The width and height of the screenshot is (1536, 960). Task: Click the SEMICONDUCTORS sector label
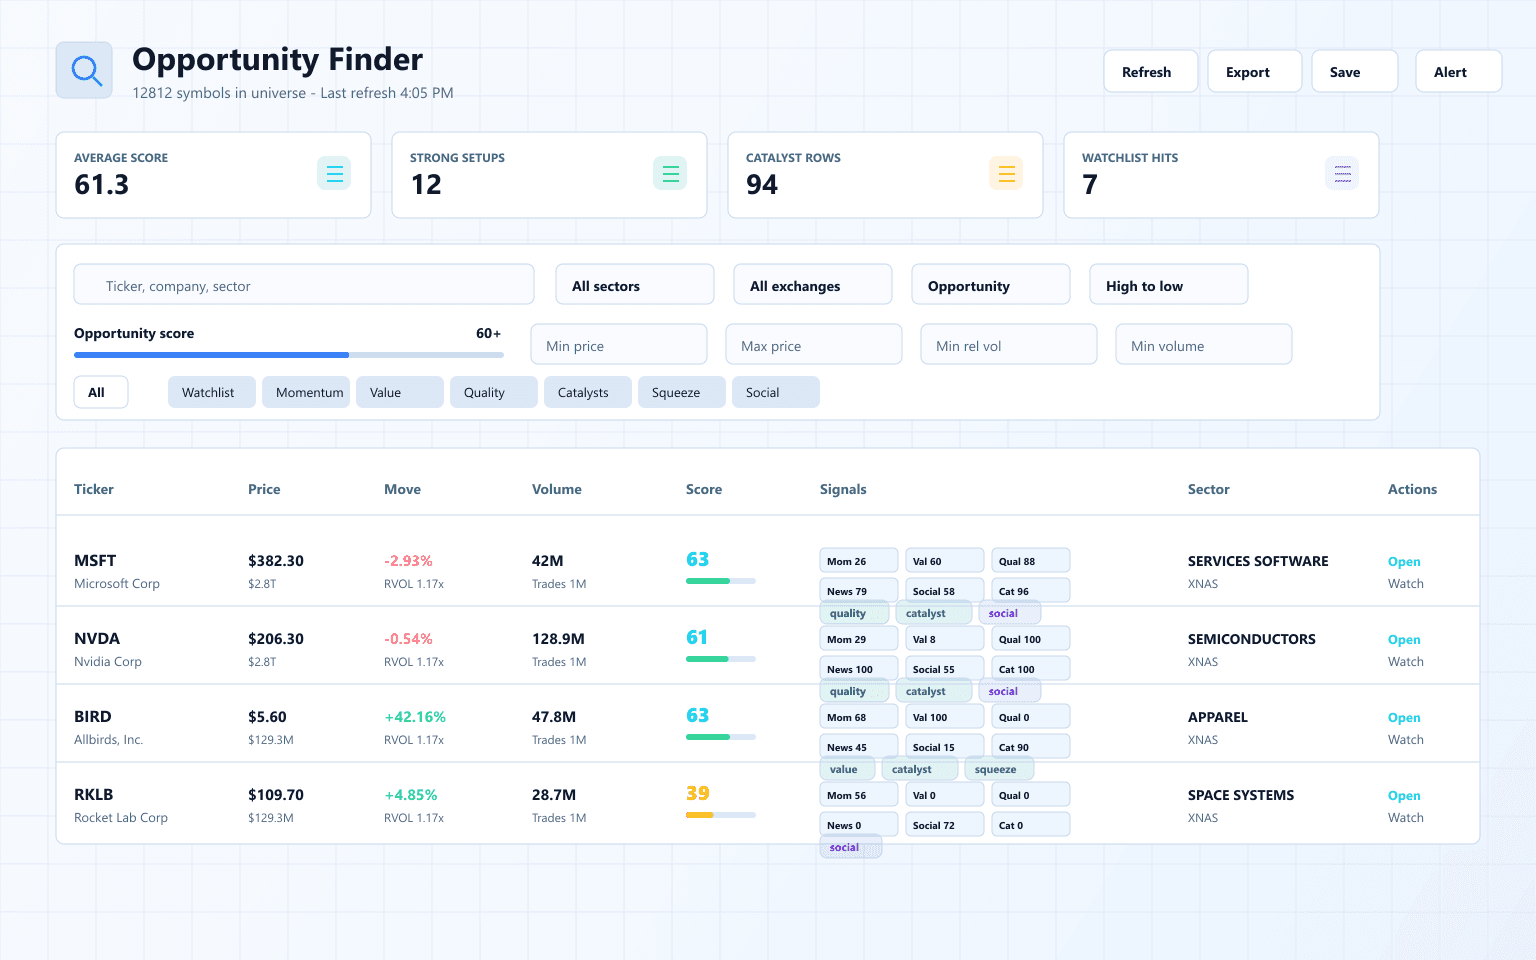1252,639
